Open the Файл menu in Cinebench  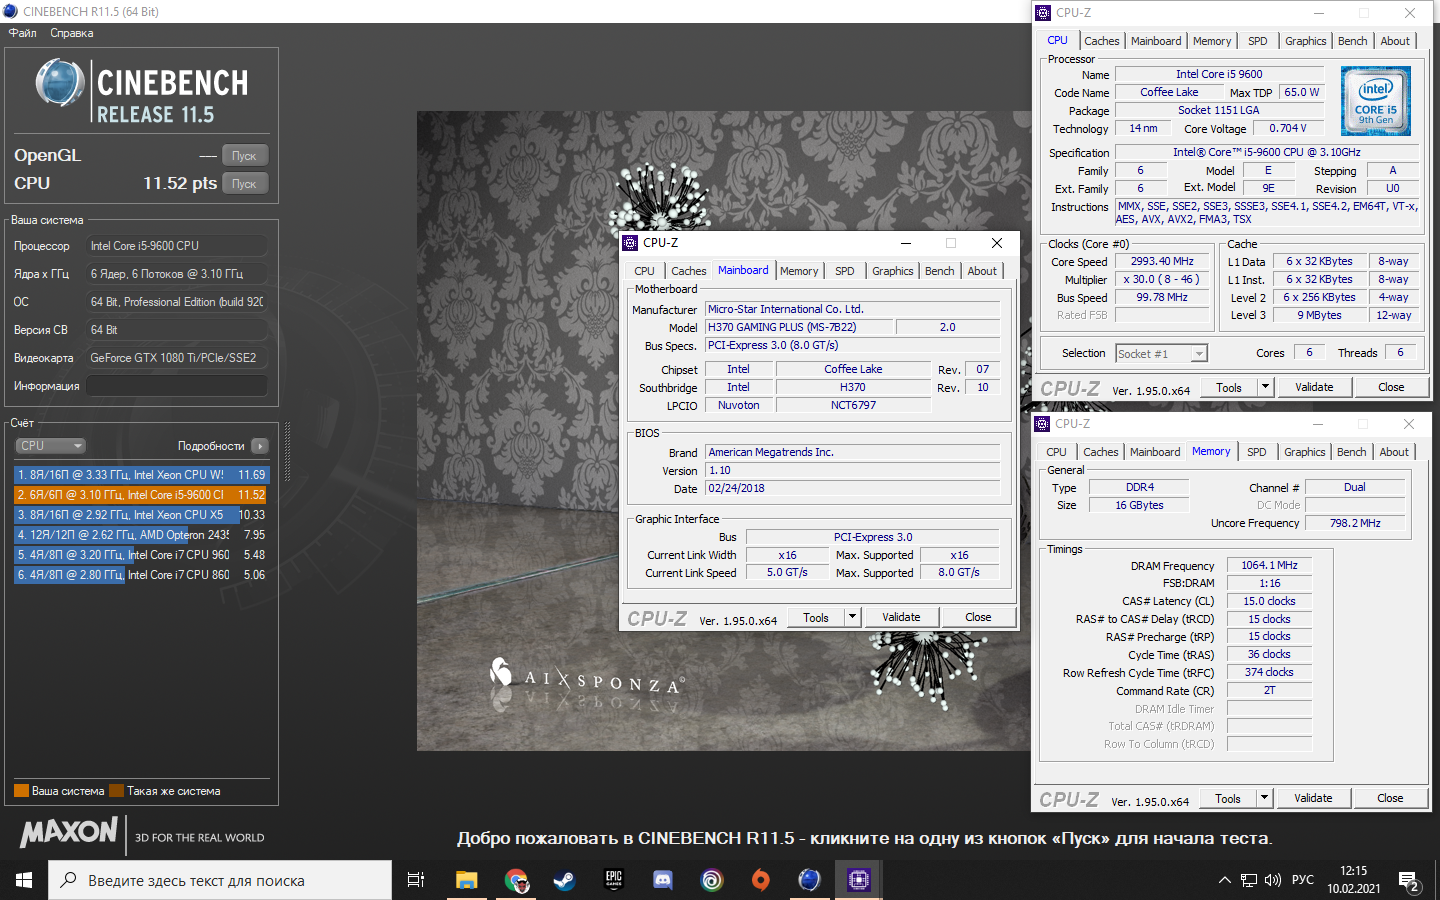coord(23,33)
